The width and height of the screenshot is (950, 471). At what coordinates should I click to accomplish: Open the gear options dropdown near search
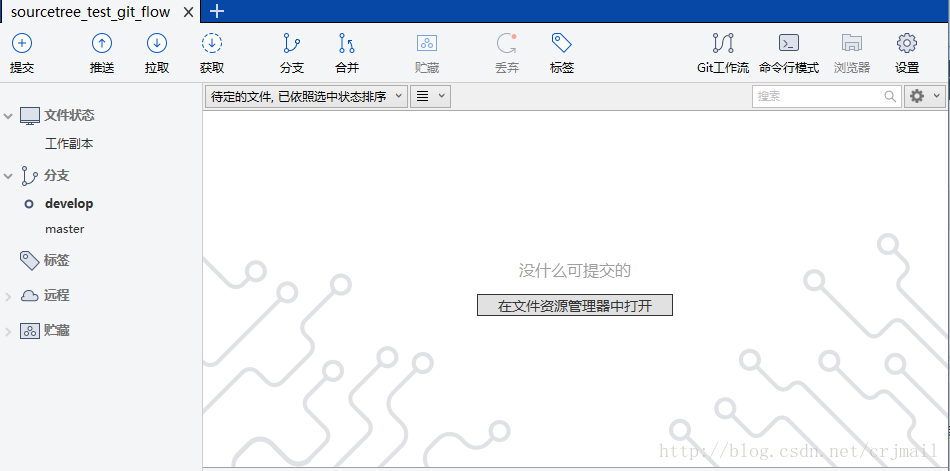[x=925, y=96]
